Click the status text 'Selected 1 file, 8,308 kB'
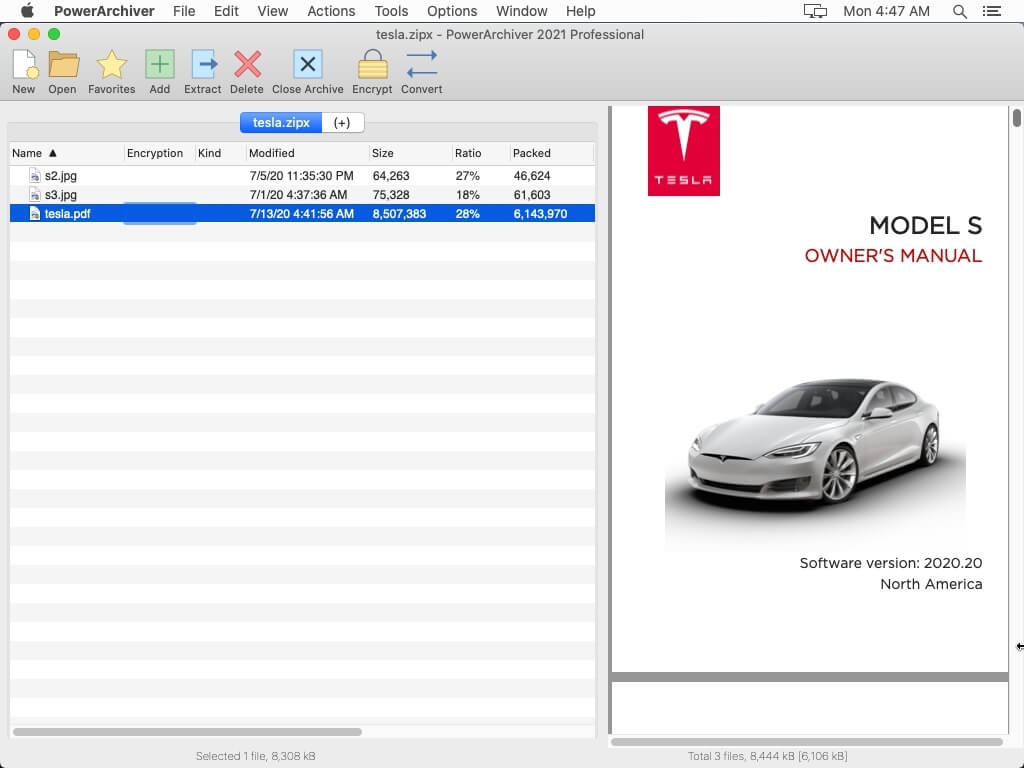1024x768 pixels. tap(255, 756)
